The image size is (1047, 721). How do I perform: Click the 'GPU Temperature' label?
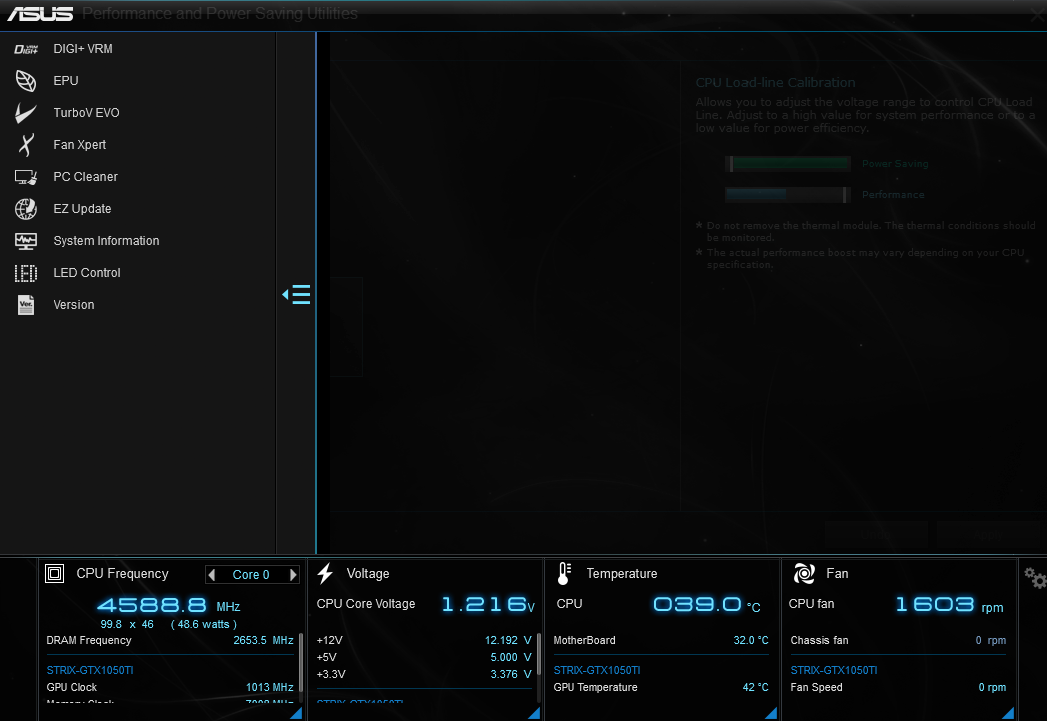(x=596, y=687)
